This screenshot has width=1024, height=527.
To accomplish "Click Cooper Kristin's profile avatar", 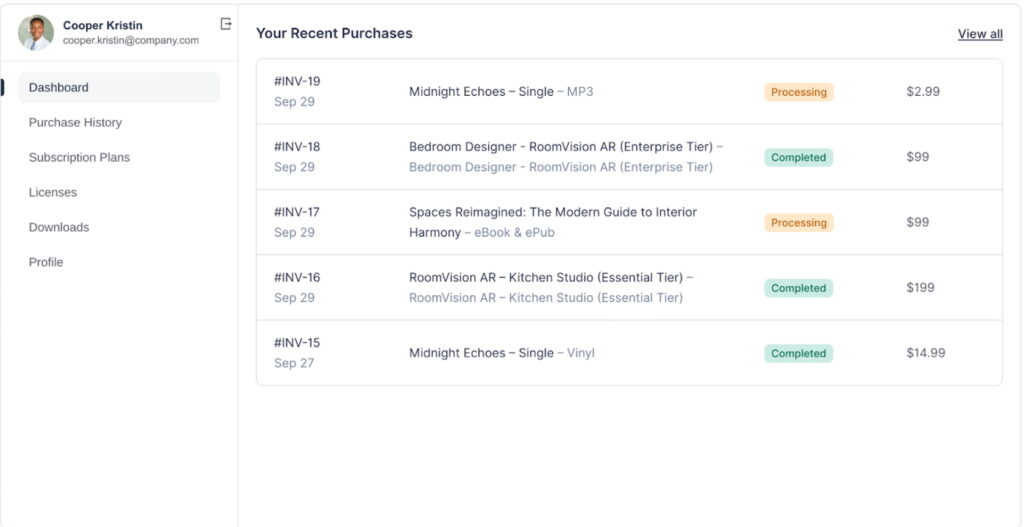I will pyautogui.click(x=36, y=32).
